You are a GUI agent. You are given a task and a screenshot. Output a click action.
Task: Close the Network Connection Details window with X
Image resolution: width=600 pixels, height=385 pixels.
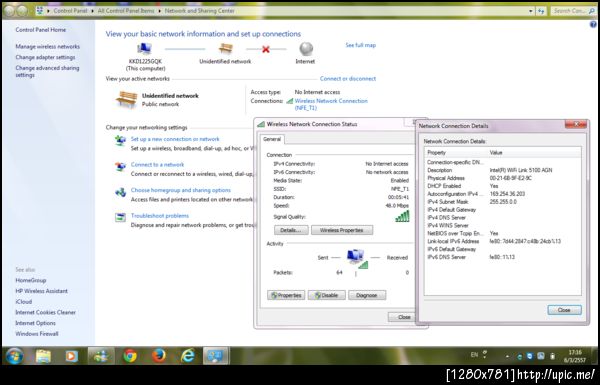click(x=576, y=124)
